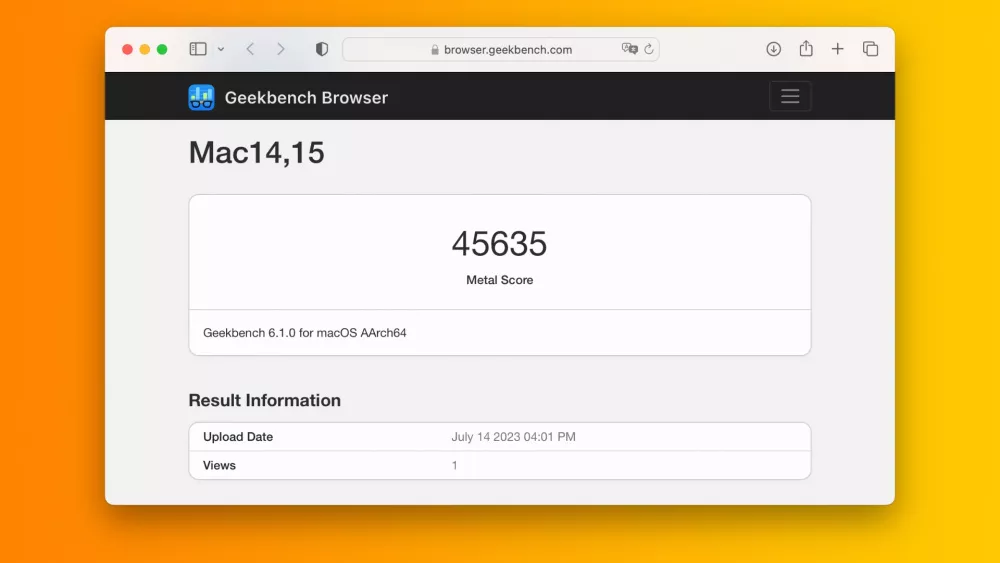Click the Geekbench 6.1.0 for macOS AArch64 text
Viewport: 1000px width, 563px height.
pos(305,333)
